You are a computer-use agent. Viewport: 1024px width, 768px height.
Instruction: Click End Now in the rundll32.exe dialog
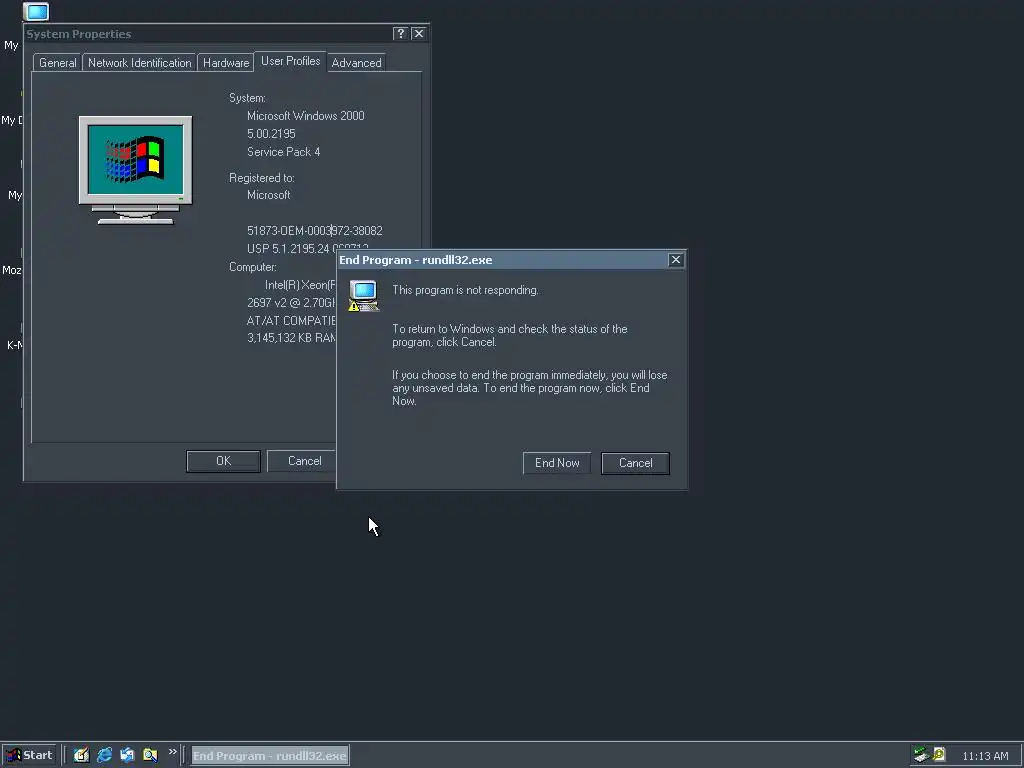[x=556, y=463]
